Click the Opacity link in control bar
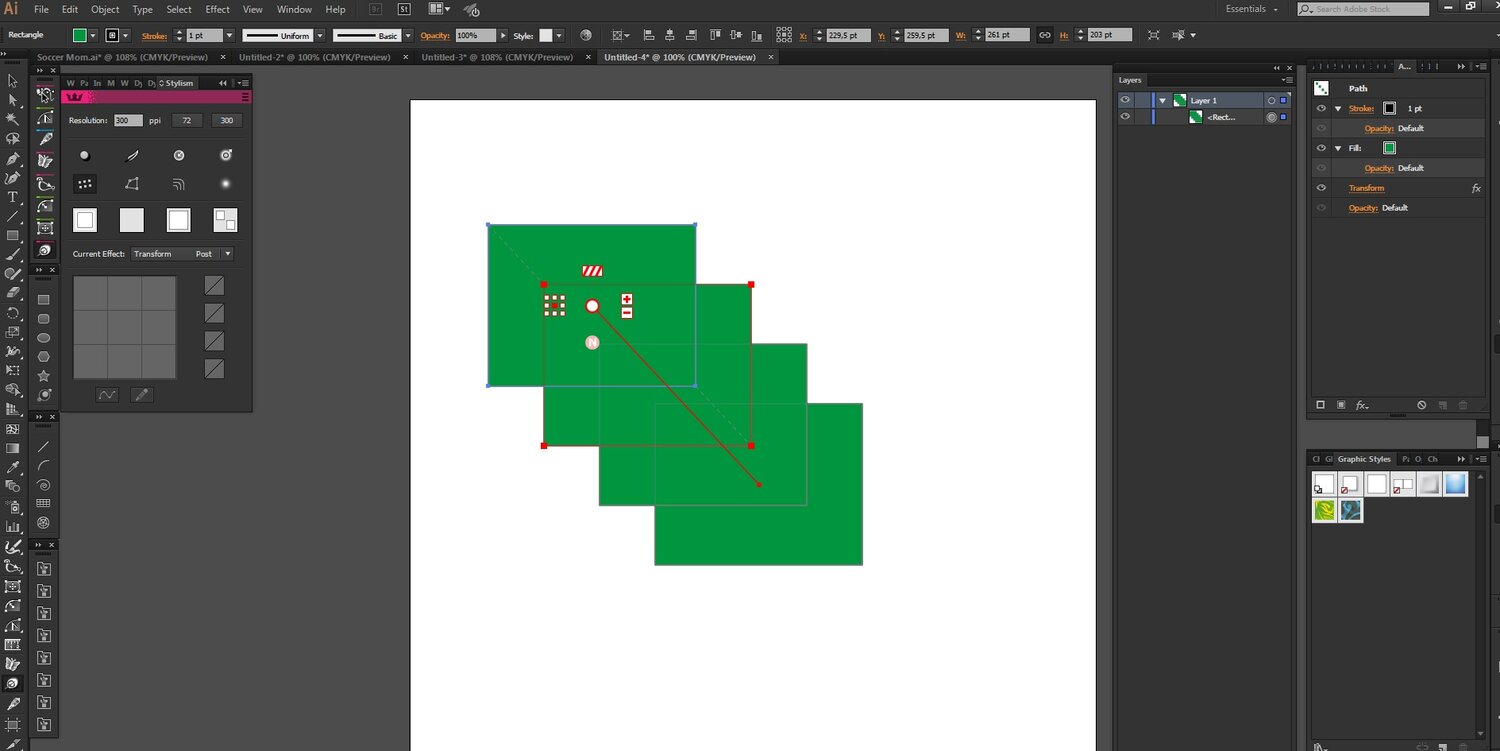Image resolution: width=1500 pixels, height=751 pixels. [x=435, y=35]
